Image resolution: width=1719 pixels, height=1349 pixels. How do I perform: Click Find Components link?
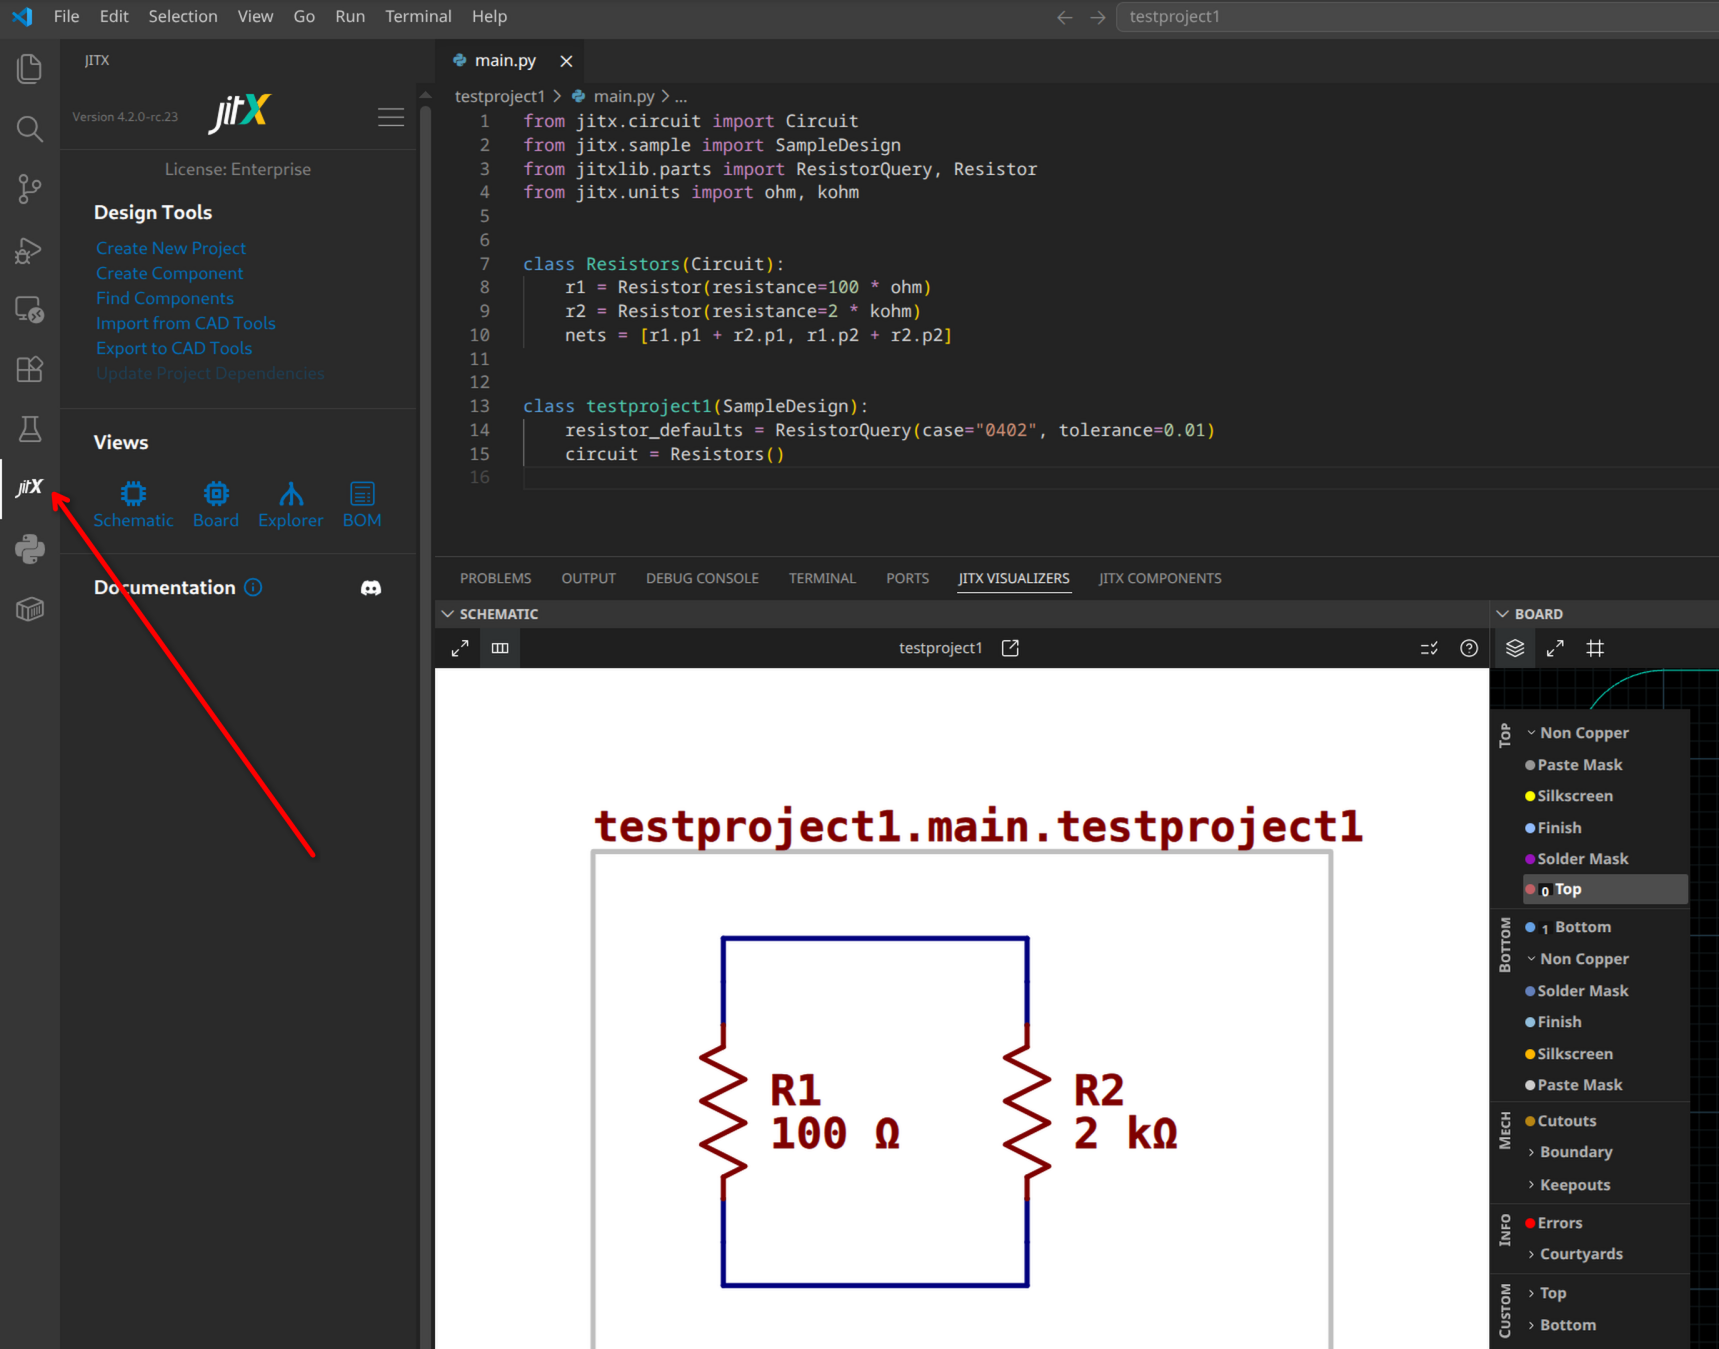tap(165, 298)
